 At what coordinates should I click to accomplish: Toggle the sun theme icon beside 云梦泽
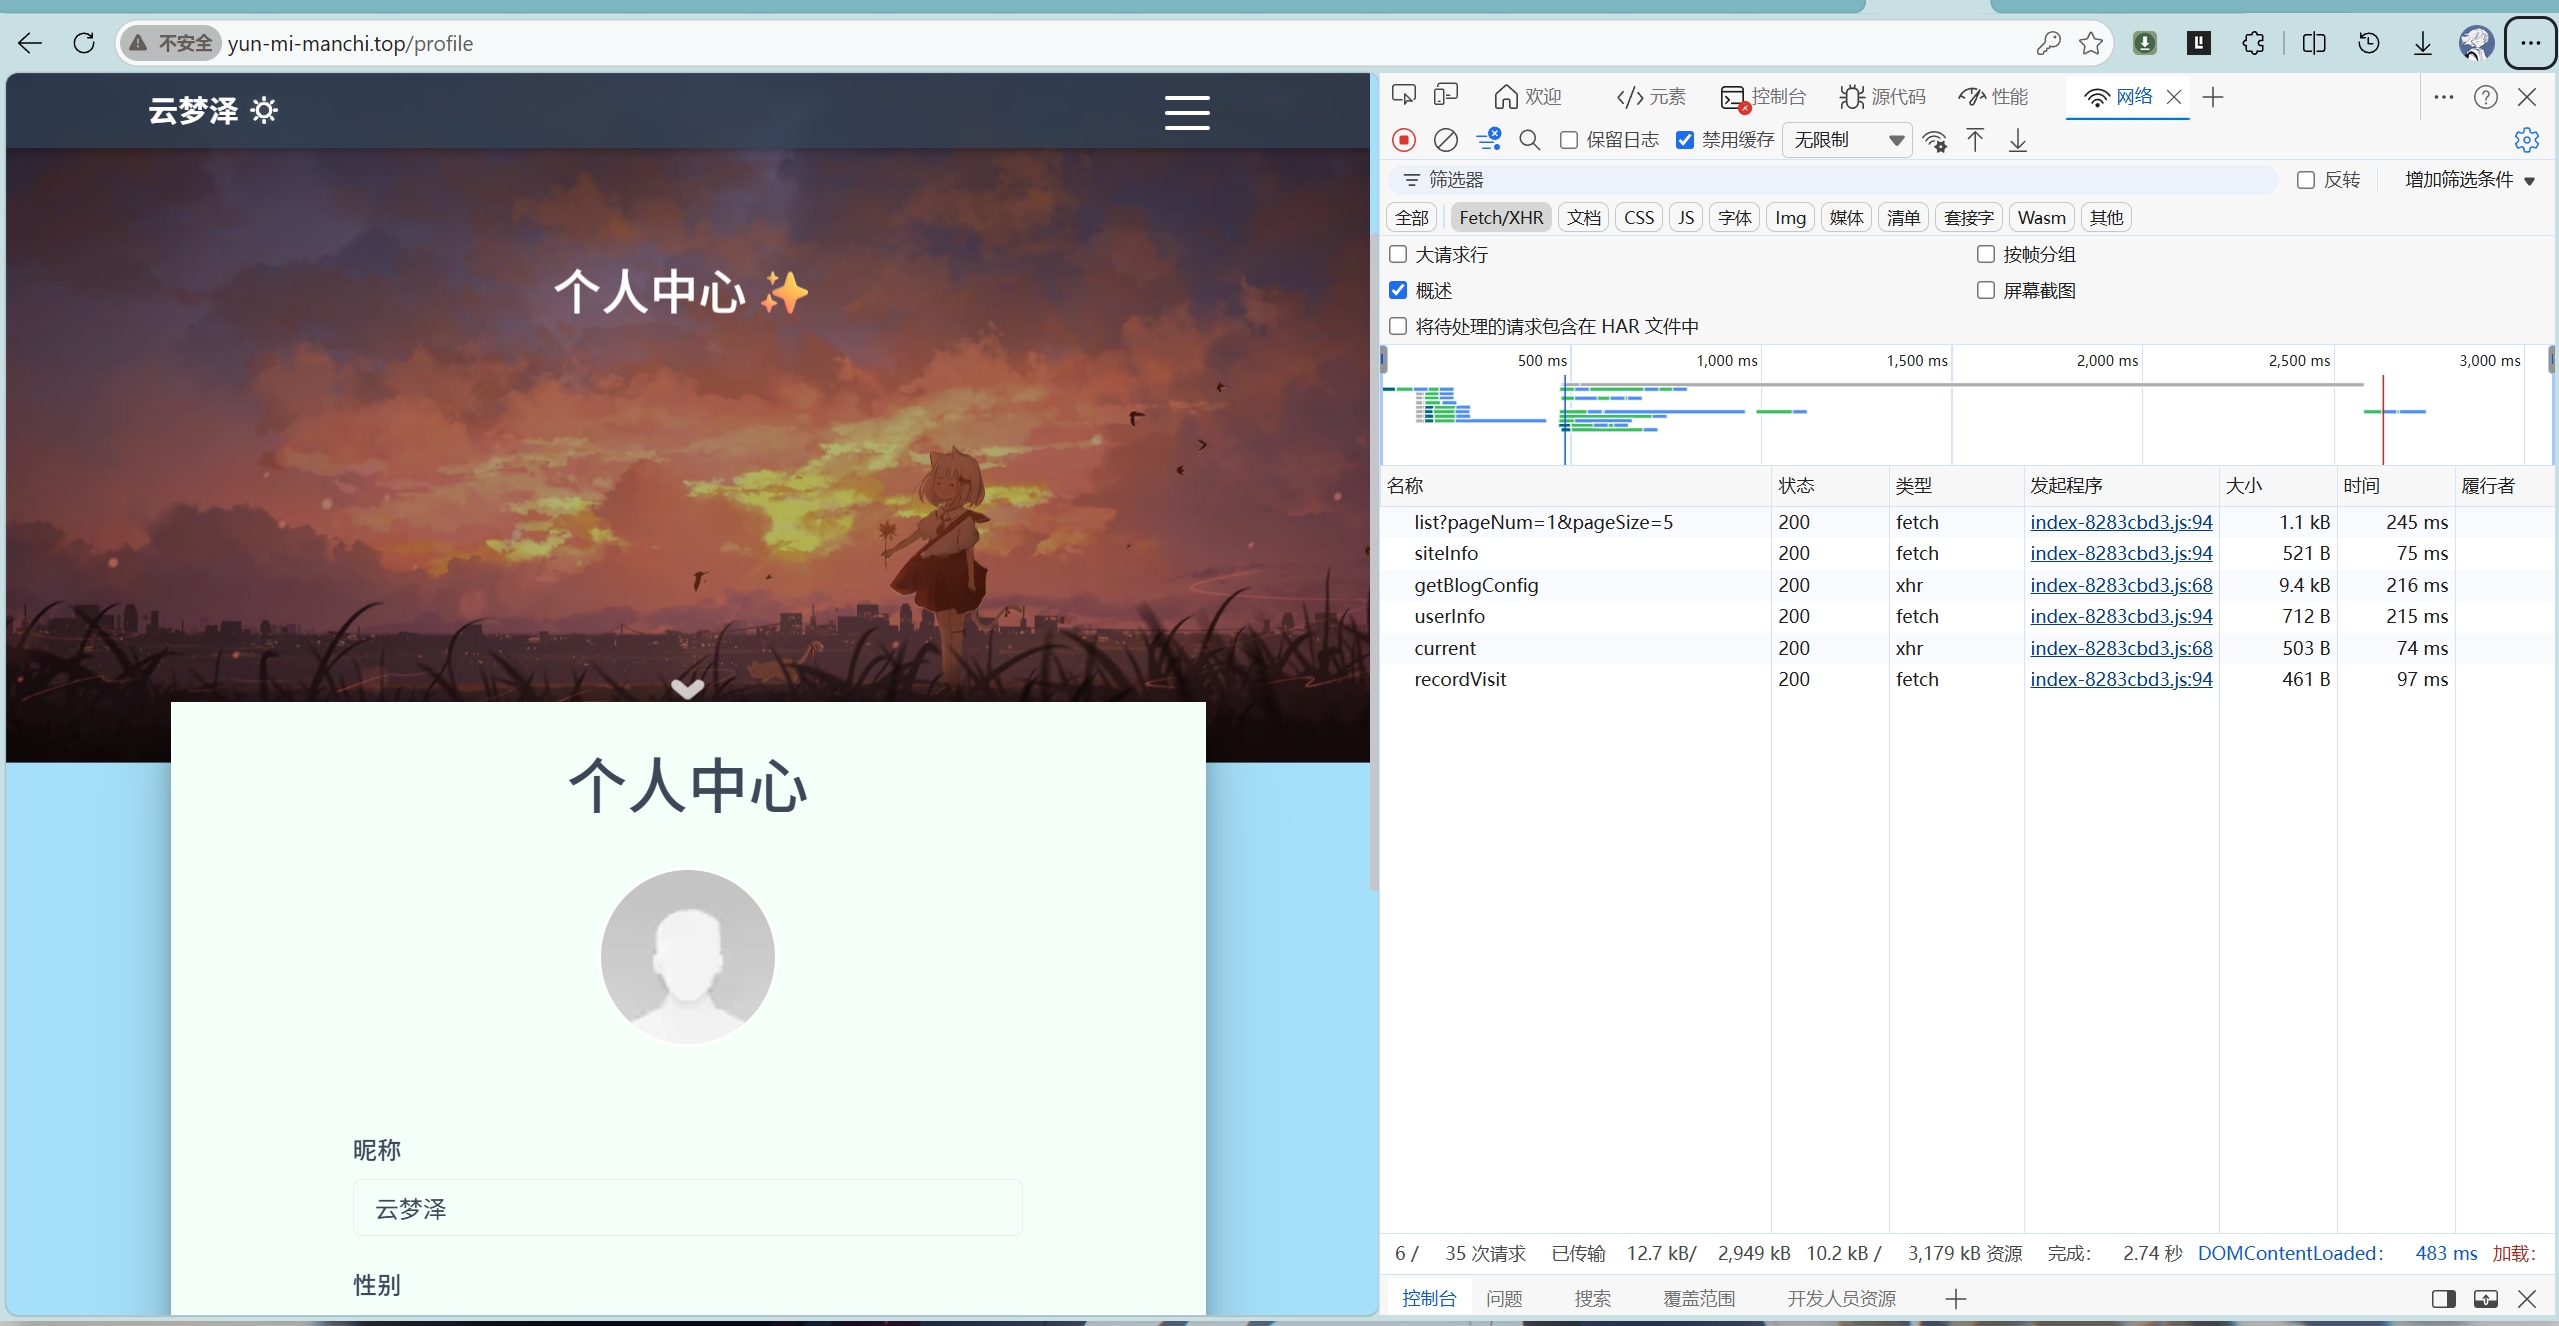pyautogui.click(x=264, y=110)
